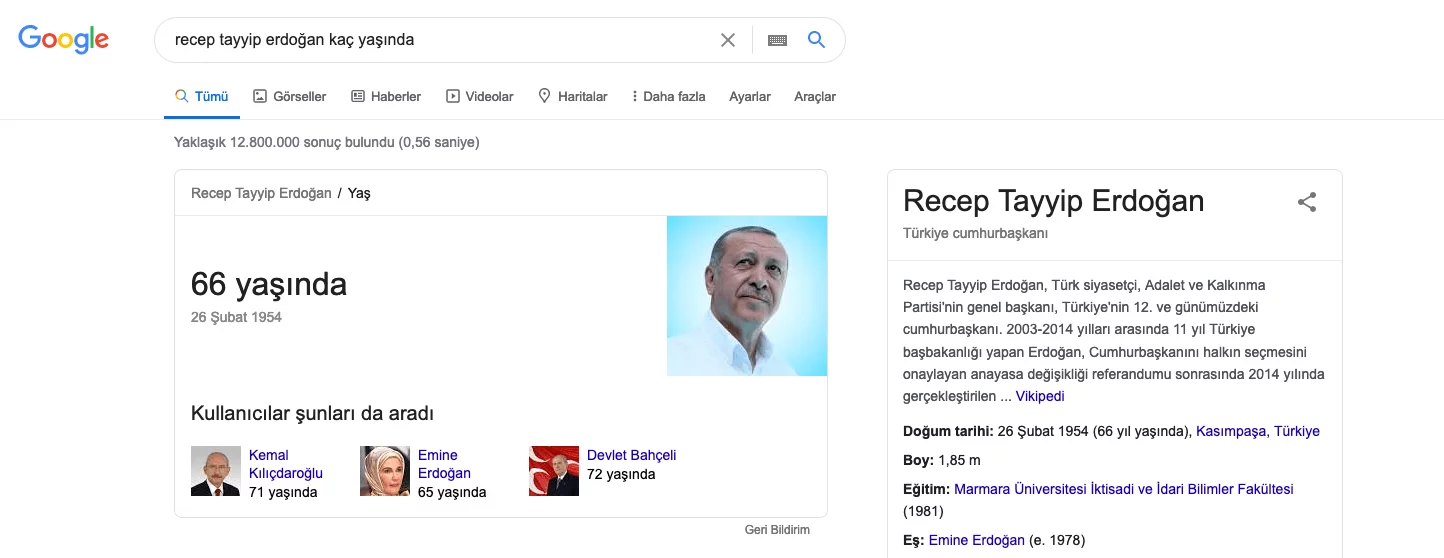Click the Videolar play icon
The image size is (1444, 558).
click(x=453, y=97)
